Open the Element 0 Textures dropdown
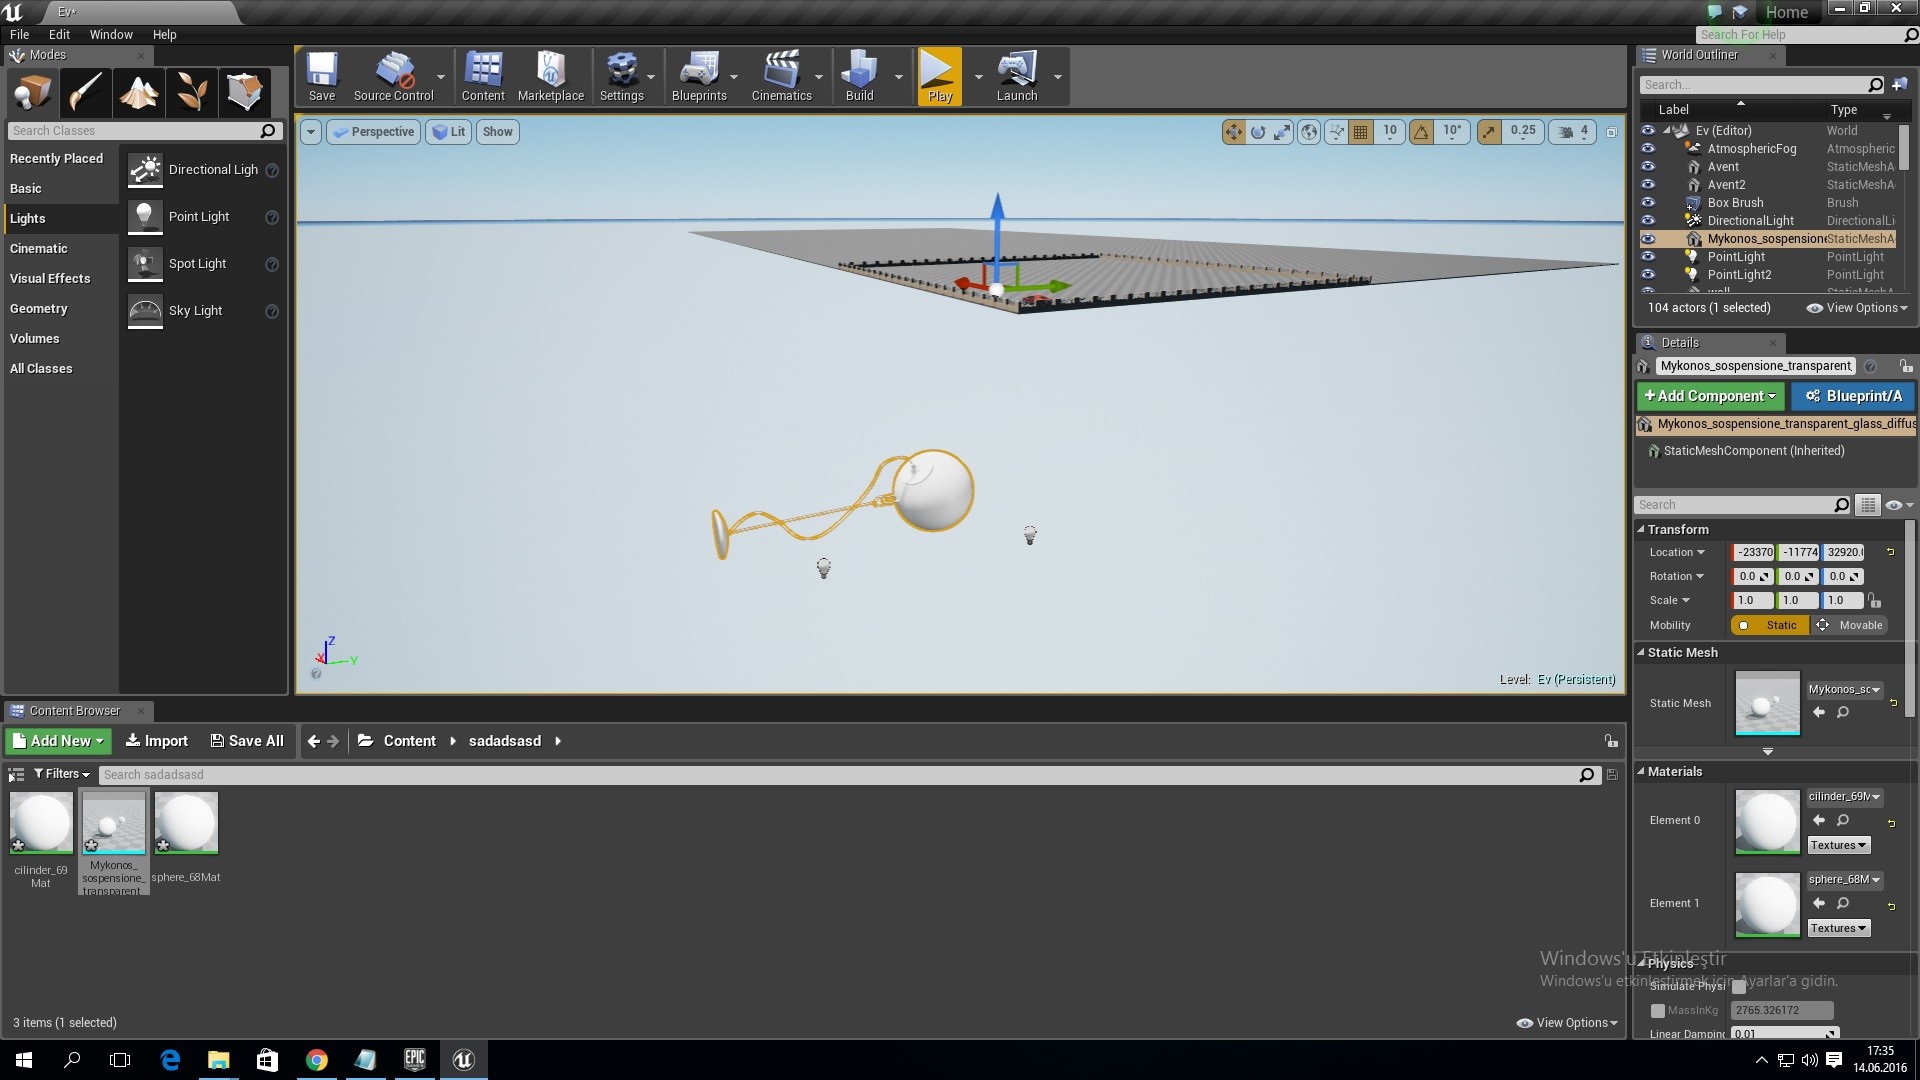This screenshot has width=1920, height=1080. click(x=1838, y=845)
